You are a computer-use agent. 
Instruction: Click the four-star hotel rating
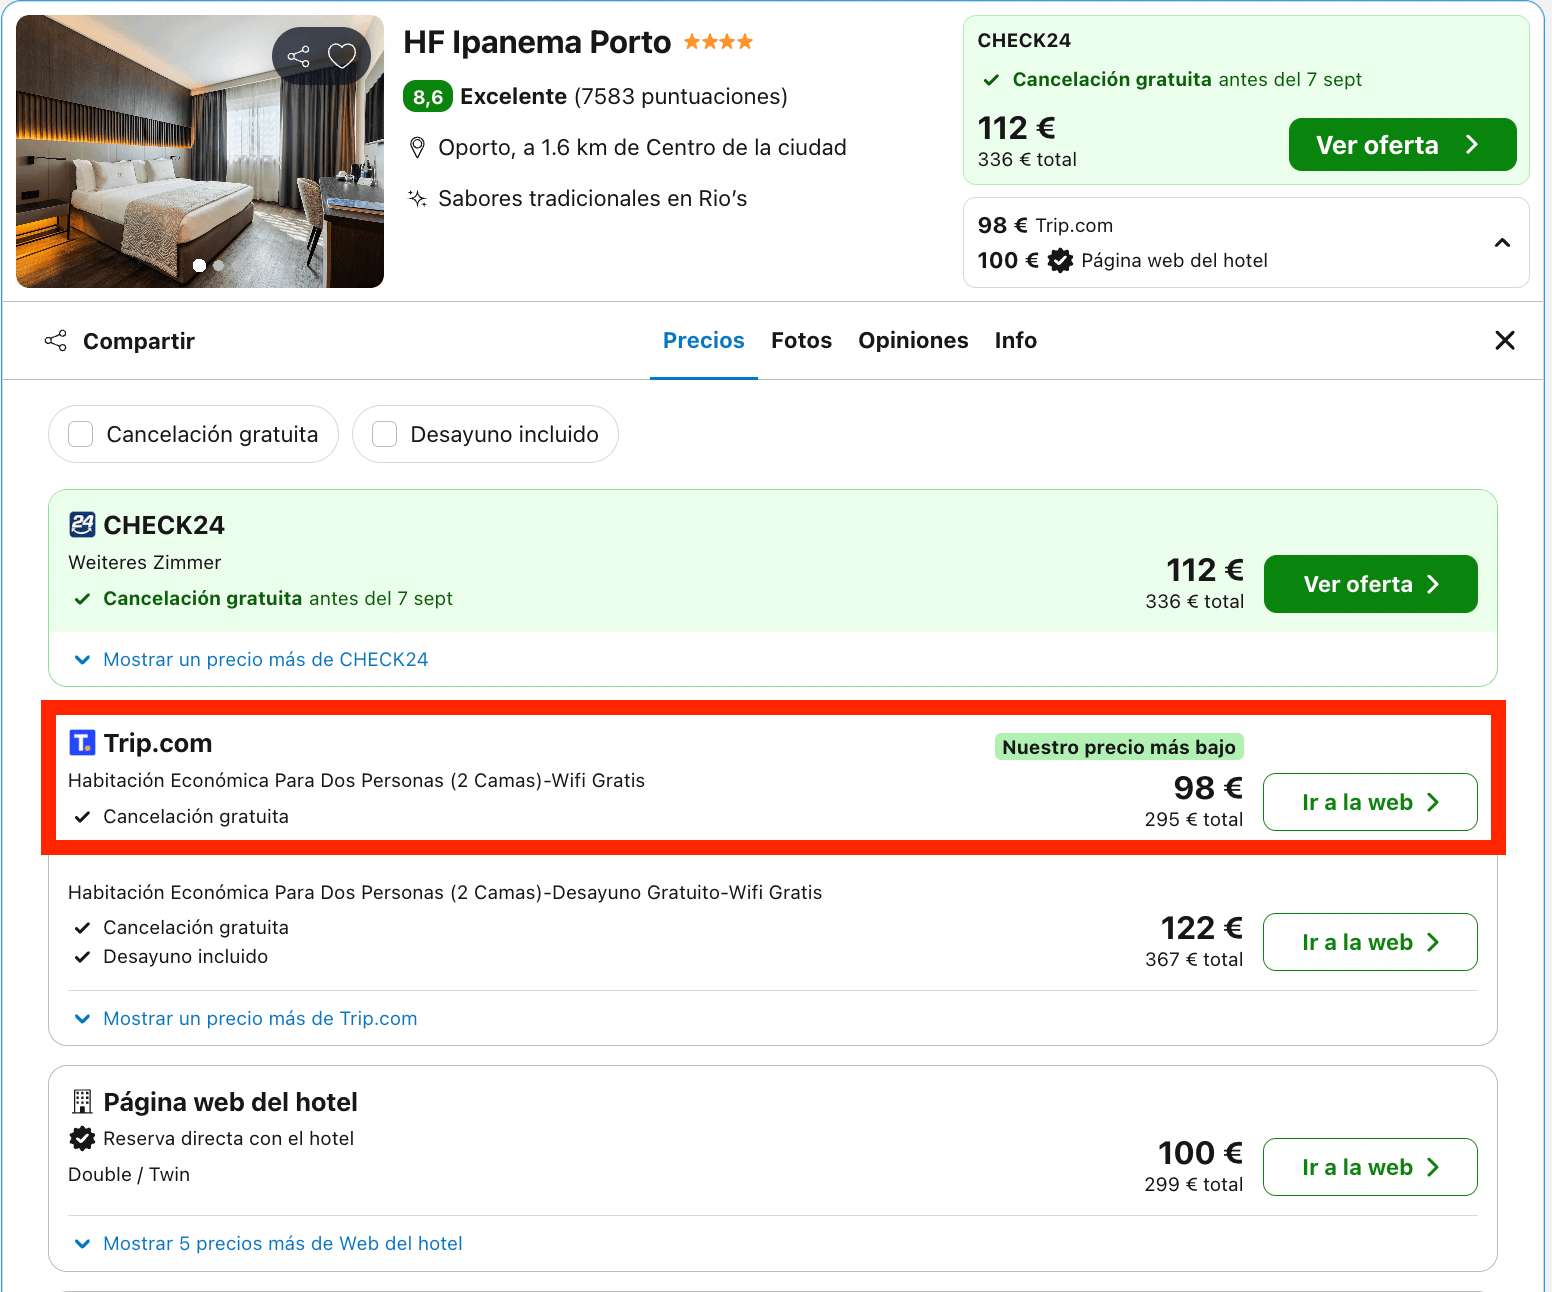pos(718,42)
